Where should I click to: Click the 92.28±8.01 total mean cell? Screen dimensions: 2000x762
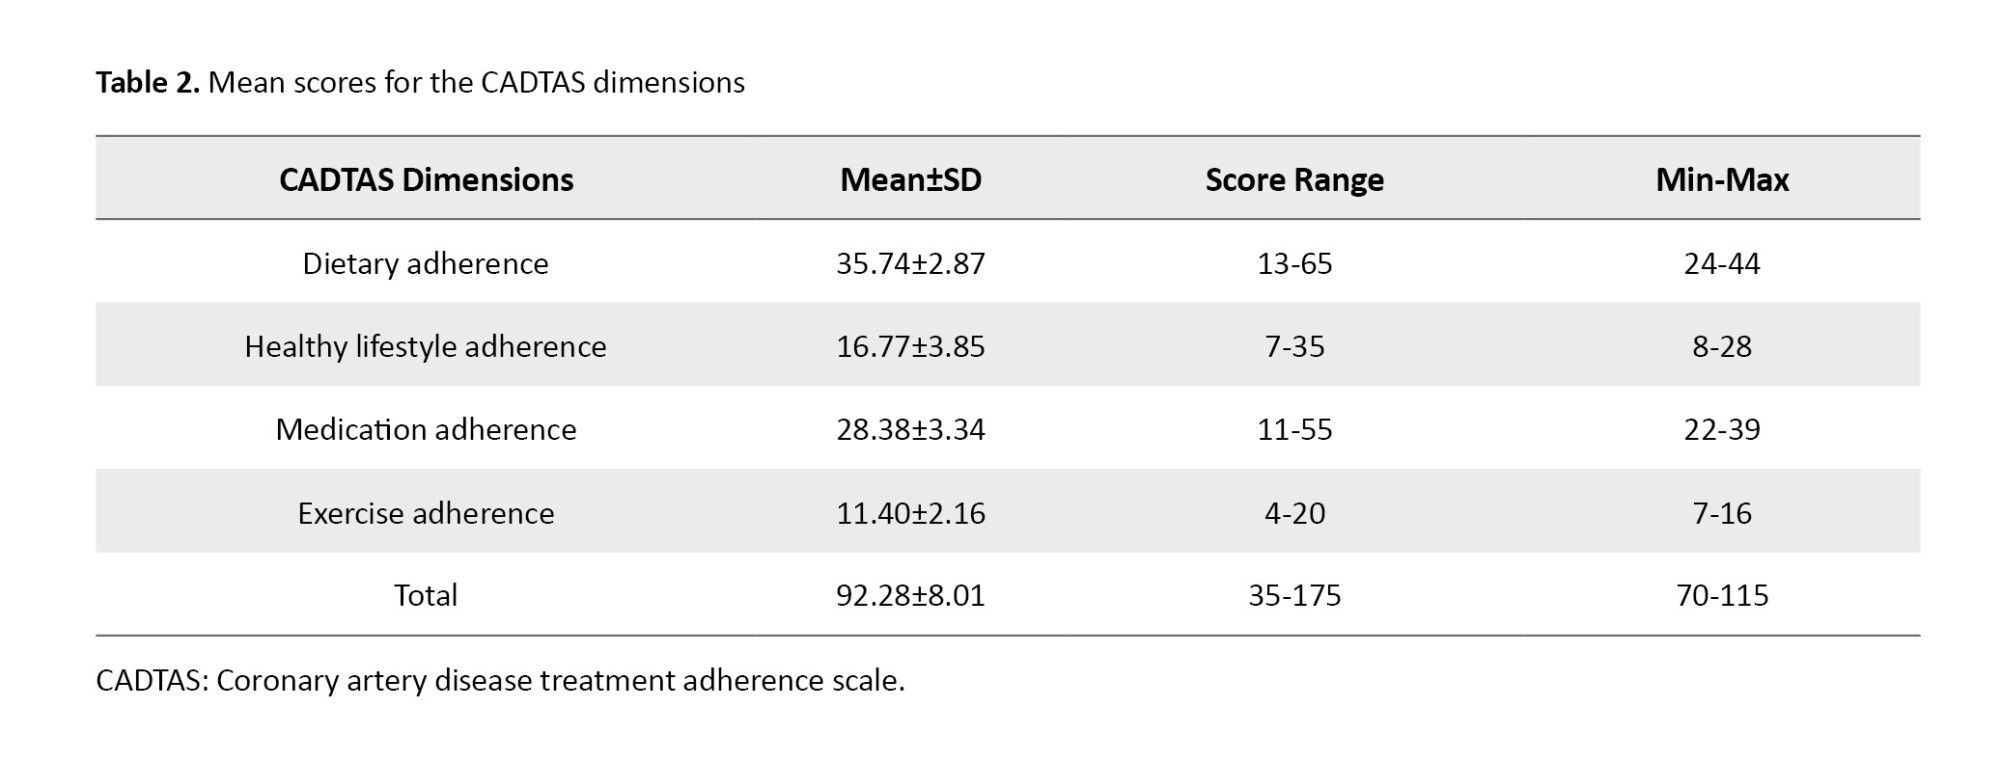[x=910, y=595]
